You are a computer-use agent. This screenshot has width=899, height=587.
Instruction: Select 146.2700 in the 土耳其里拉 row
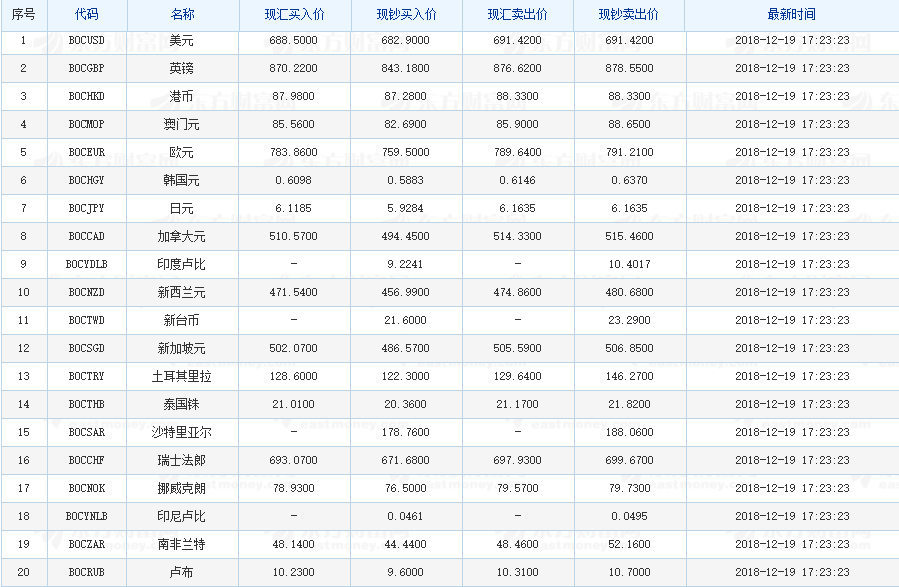[630, 377]
